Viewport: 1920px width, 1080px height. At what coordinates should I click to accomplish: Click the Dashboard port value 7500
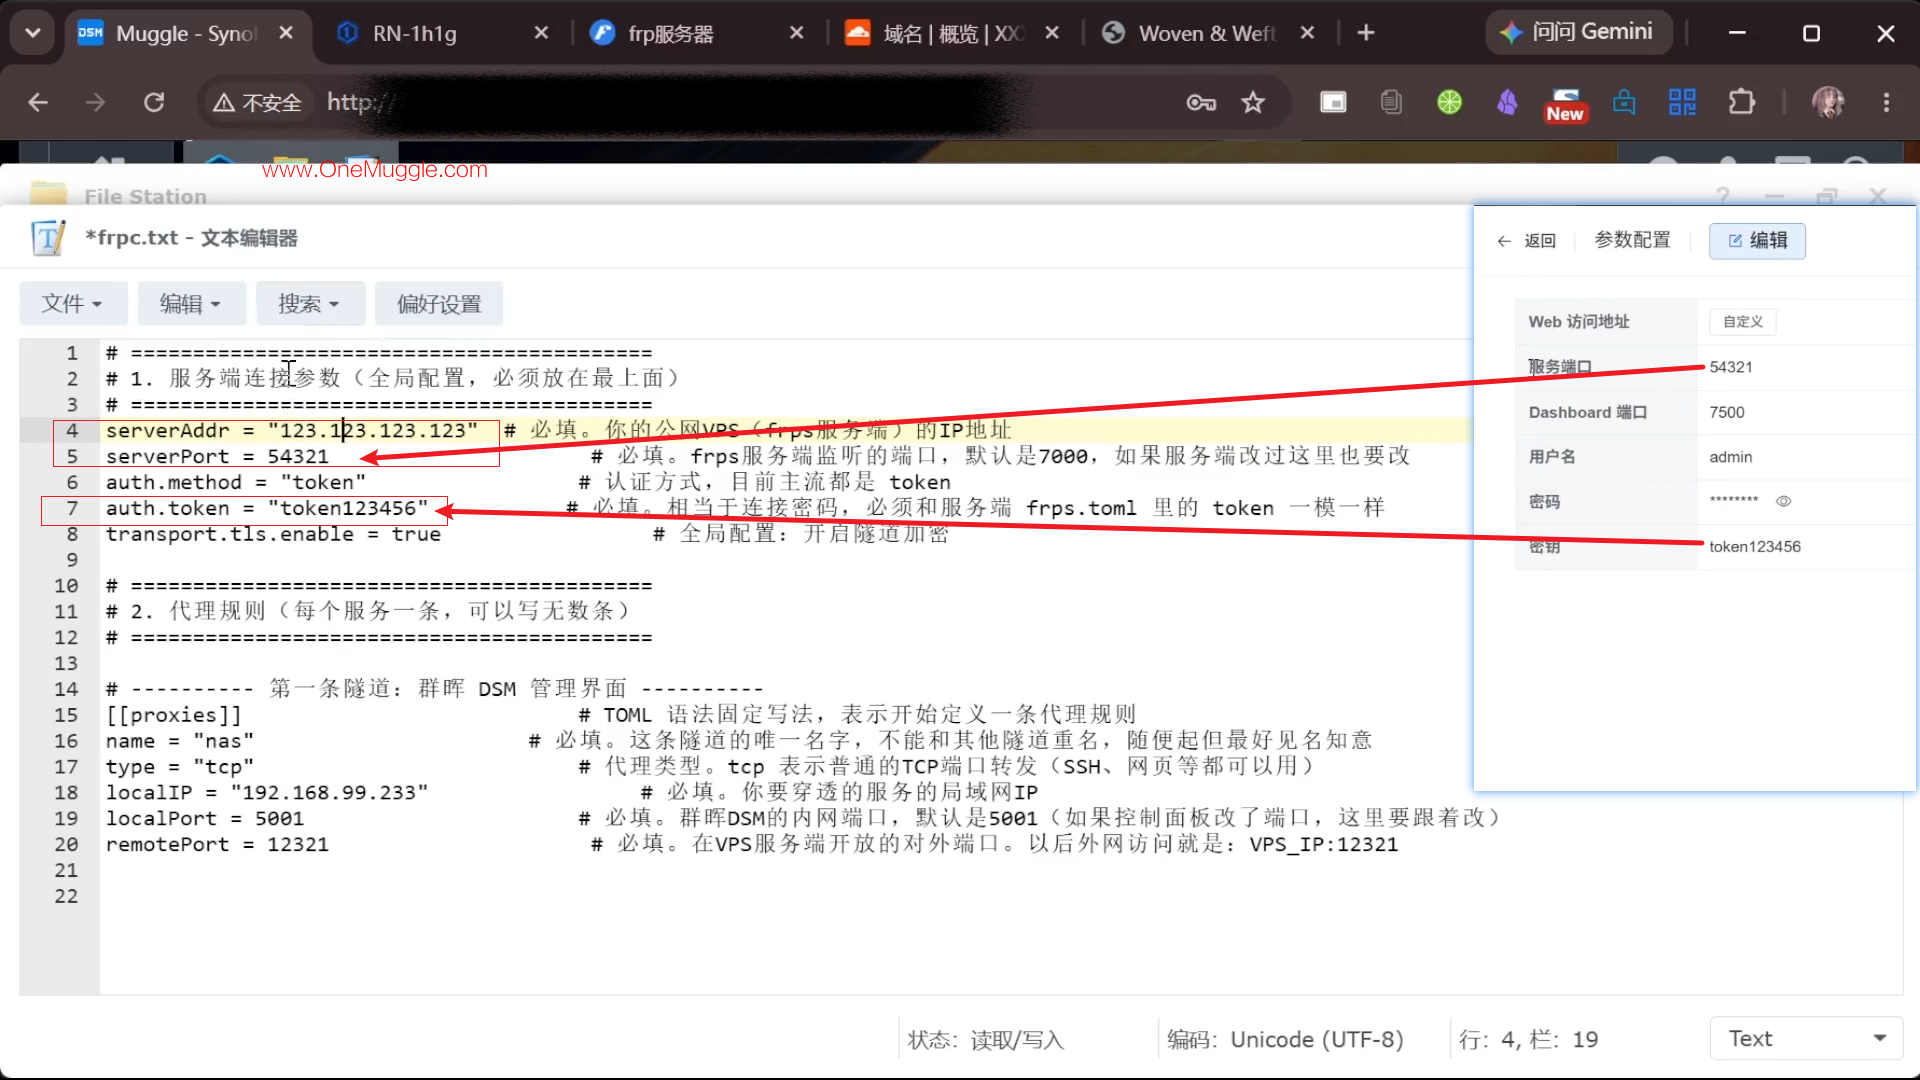1727,412
